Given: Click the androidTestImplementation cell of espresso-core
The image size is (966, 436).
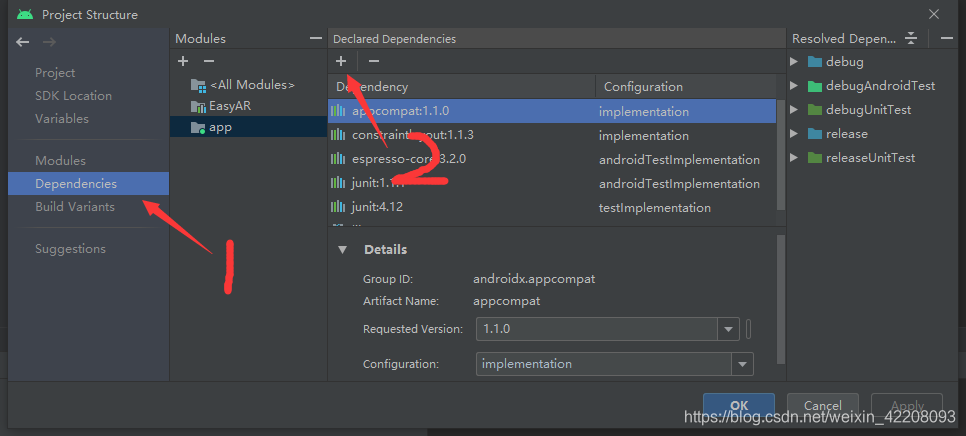Looking at the screenshot, I should pos(679,159).
